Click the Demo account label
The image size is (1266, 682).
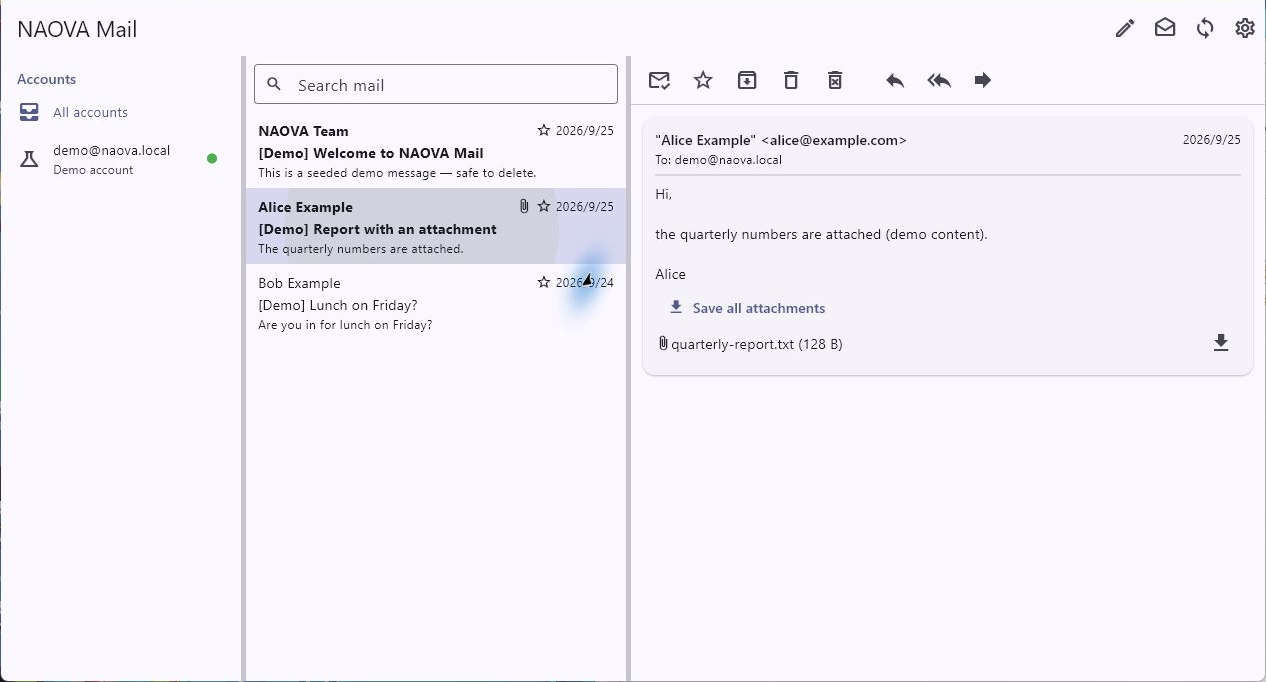pyautogui.click(x=93, y=170)
